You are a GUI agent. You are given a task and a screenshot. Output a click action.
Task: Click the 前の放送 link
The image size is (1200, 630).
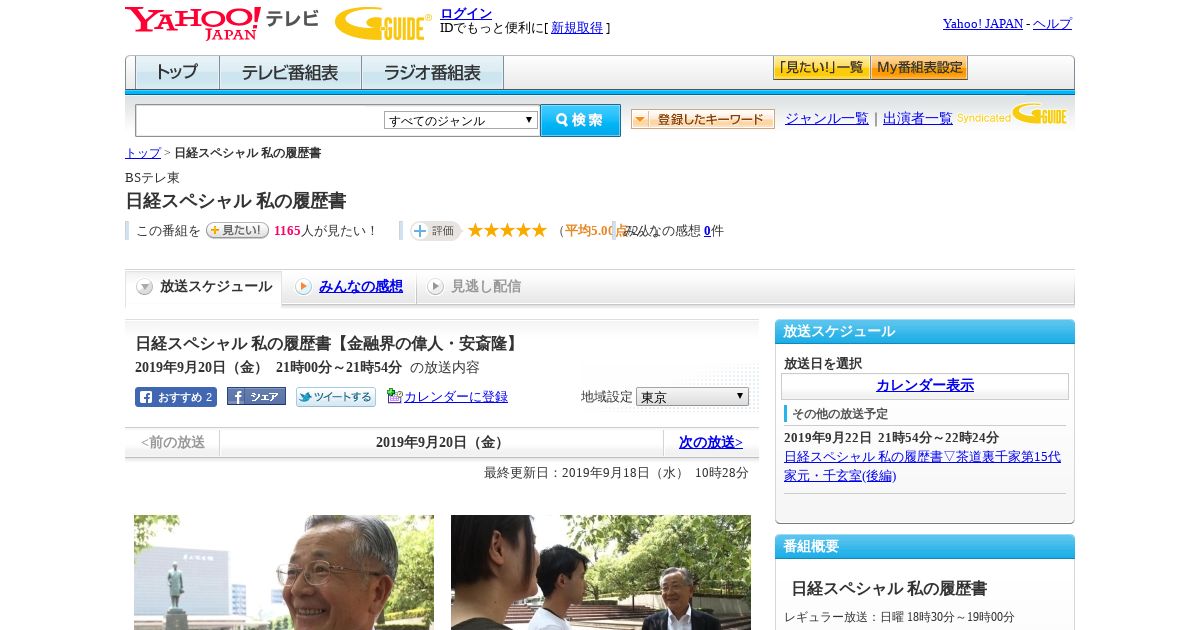click(x=173, y=442)
